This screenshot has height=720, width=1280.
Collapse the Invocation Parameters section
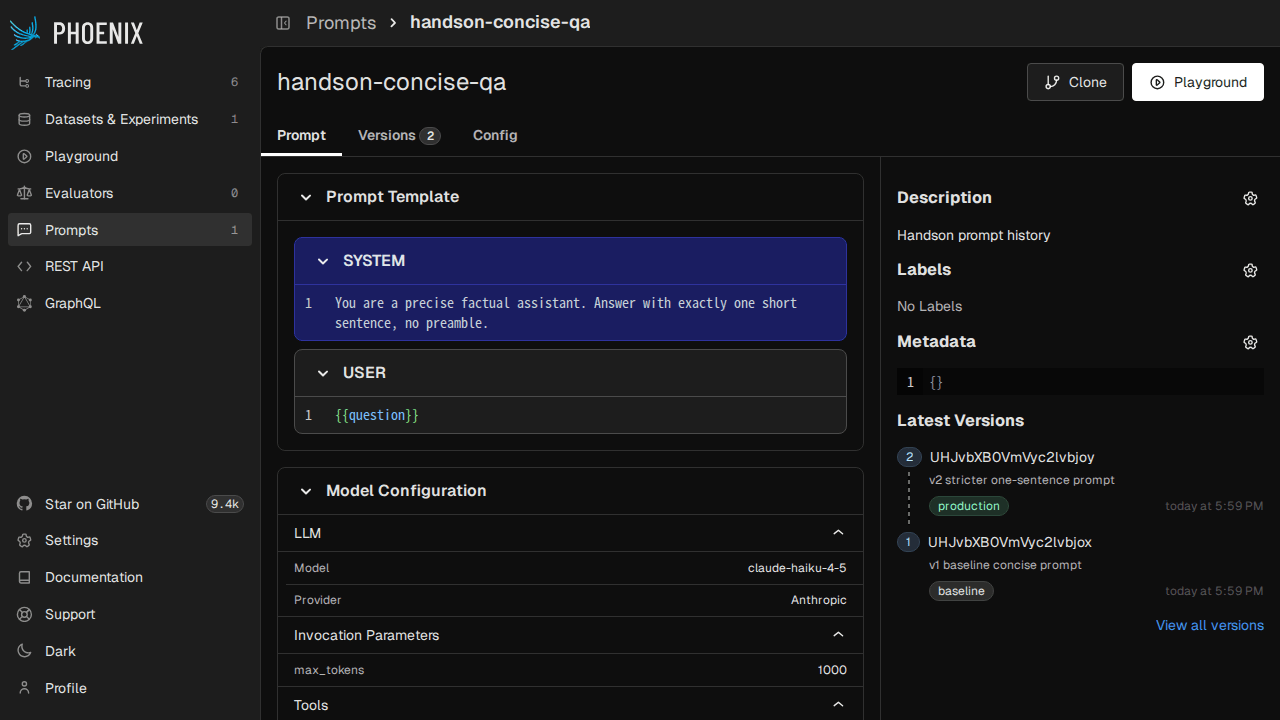[838, 635]
